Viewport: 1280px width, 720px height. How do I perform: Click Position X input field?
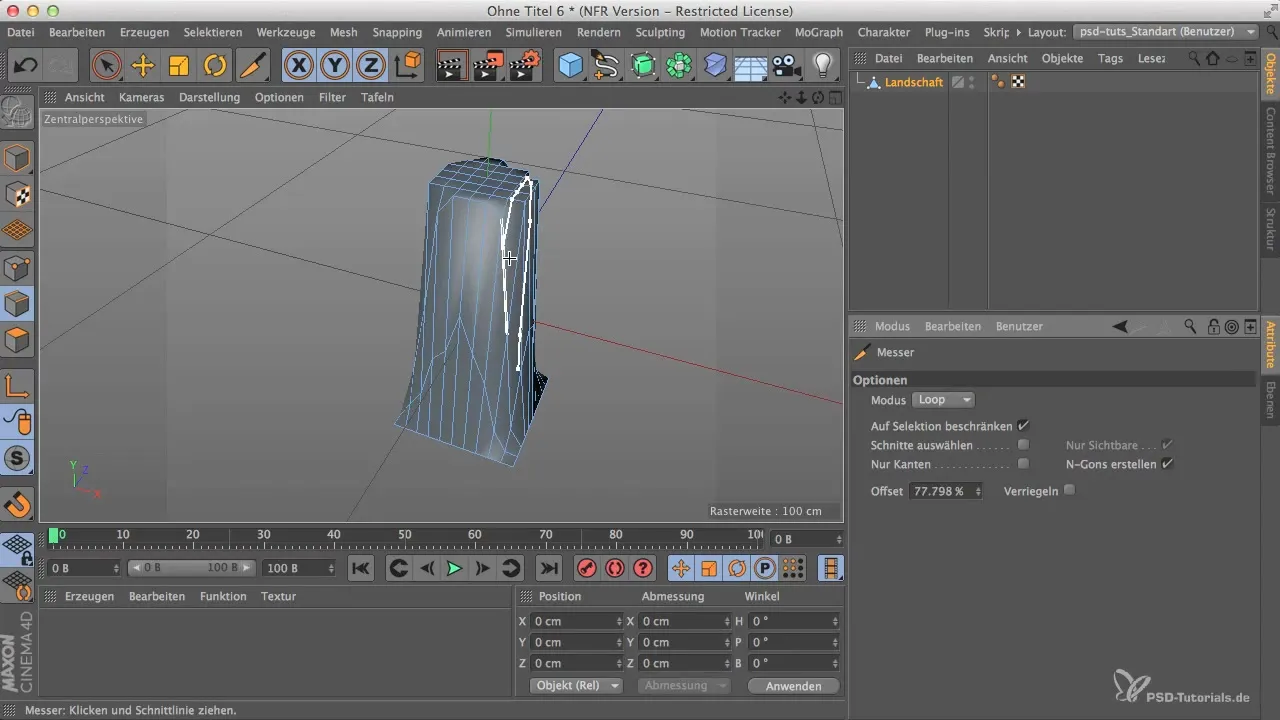coord(577,621)
